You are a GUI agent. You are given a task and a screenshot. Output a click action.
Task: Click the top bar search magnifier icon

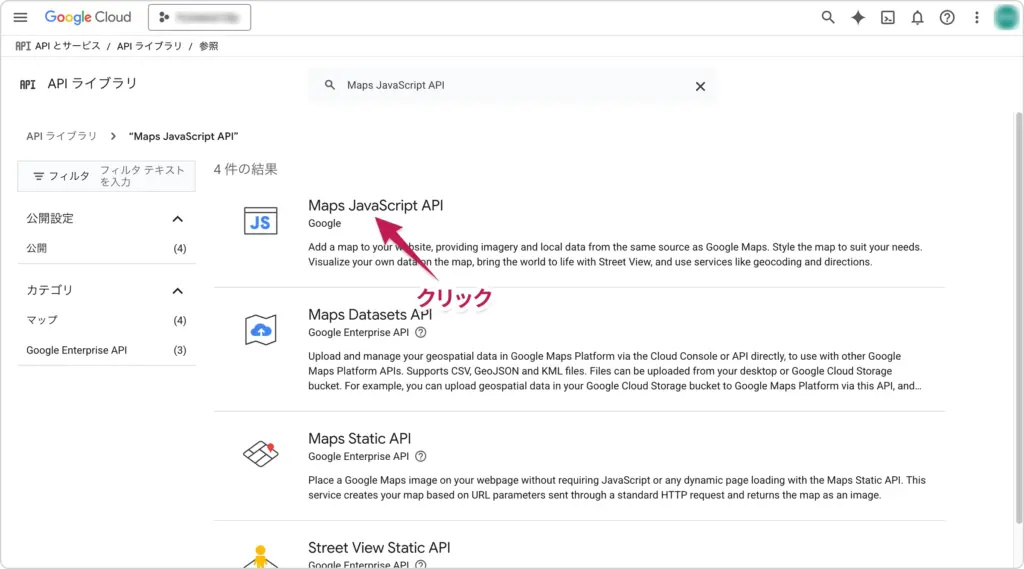[827, 18]
